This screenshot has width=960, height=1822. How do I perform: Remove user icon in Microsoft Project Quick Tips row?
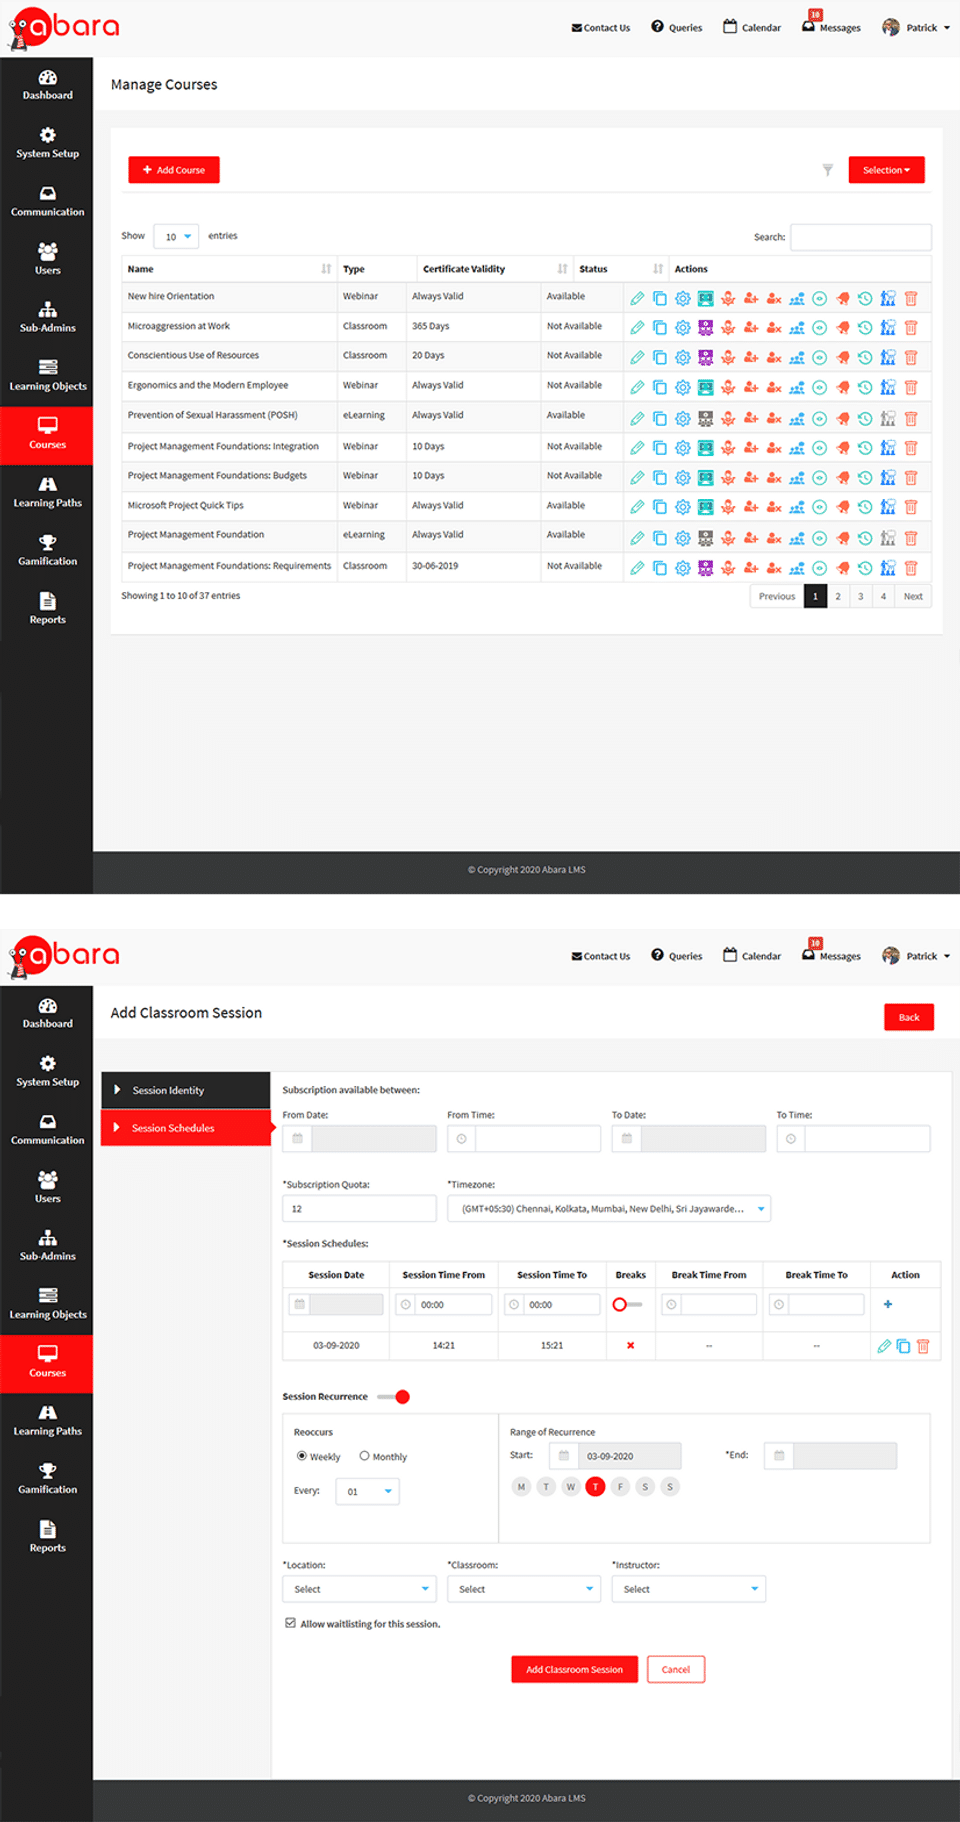774,507
